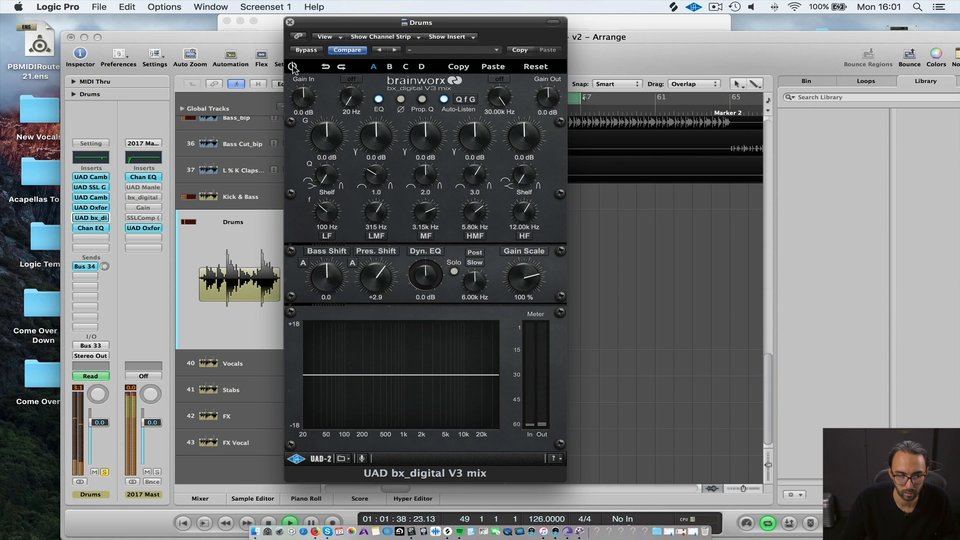Toggle Auto Zoom in the toolbar
960x540 pixels.
190,57
